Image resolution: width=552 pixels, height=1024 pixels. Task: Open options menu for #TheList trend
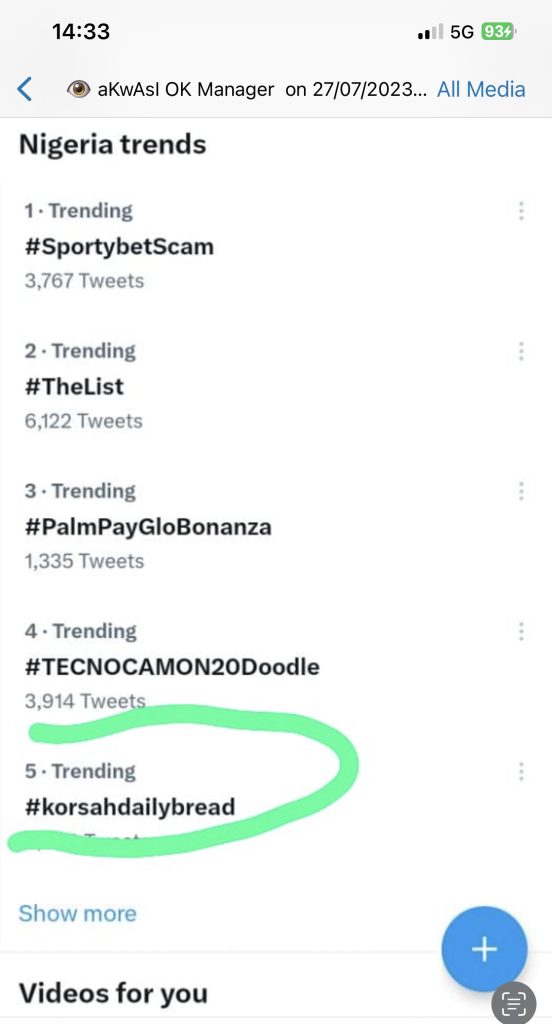(521, 351)
